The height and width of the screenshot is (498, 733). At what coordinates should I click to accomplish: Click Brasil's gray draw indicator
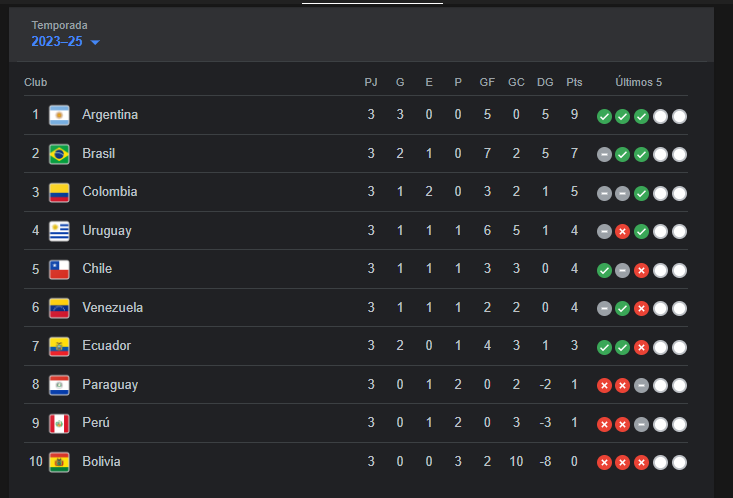pyautogui.click(x=604, y=155)
